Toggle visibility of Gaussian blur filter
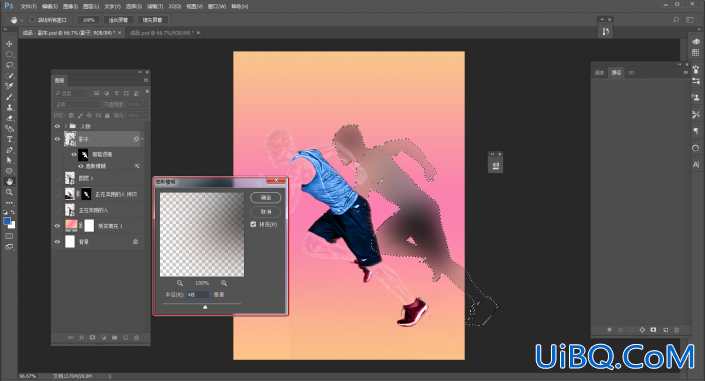This screenshot has height=381, width=705. pyautogui.click(x=81, y=166)
